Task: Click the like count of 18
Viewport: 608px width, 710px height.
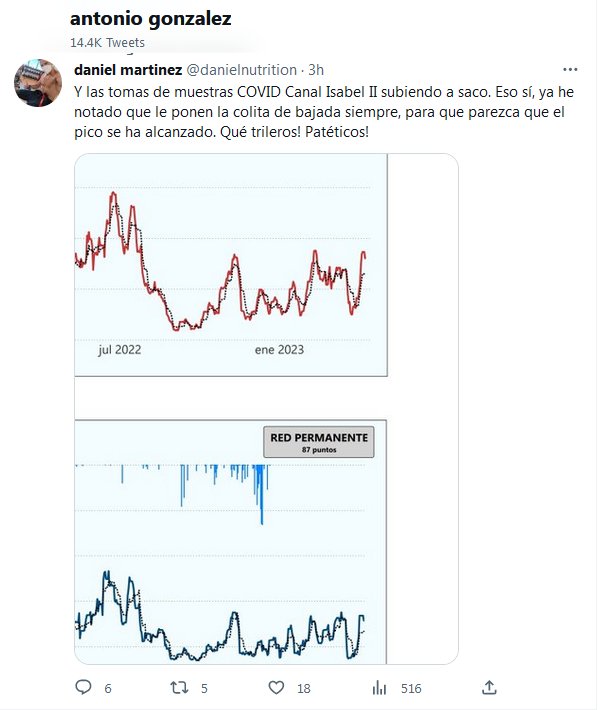Action: (304, 689)
